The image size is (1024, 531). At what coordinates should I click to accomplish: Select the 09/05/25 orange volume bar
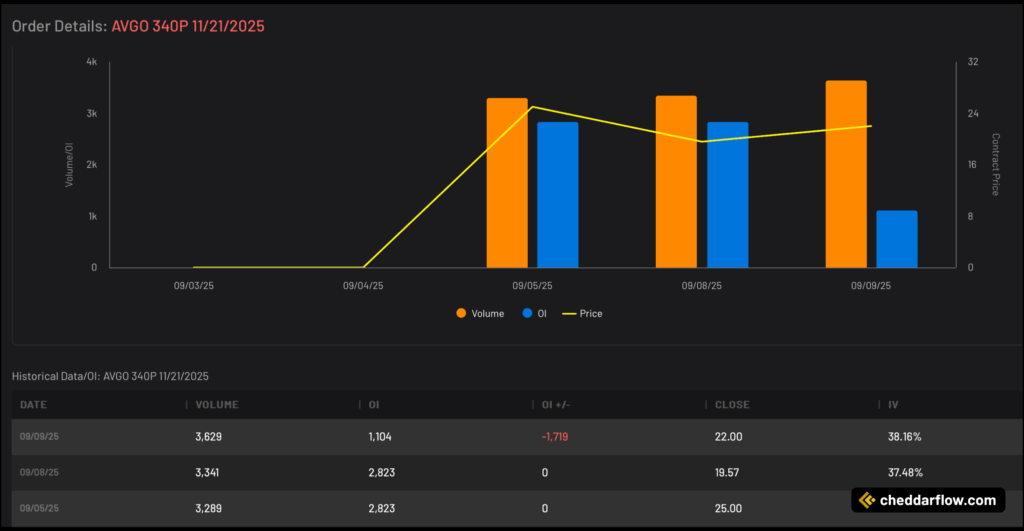pos(507,183)
